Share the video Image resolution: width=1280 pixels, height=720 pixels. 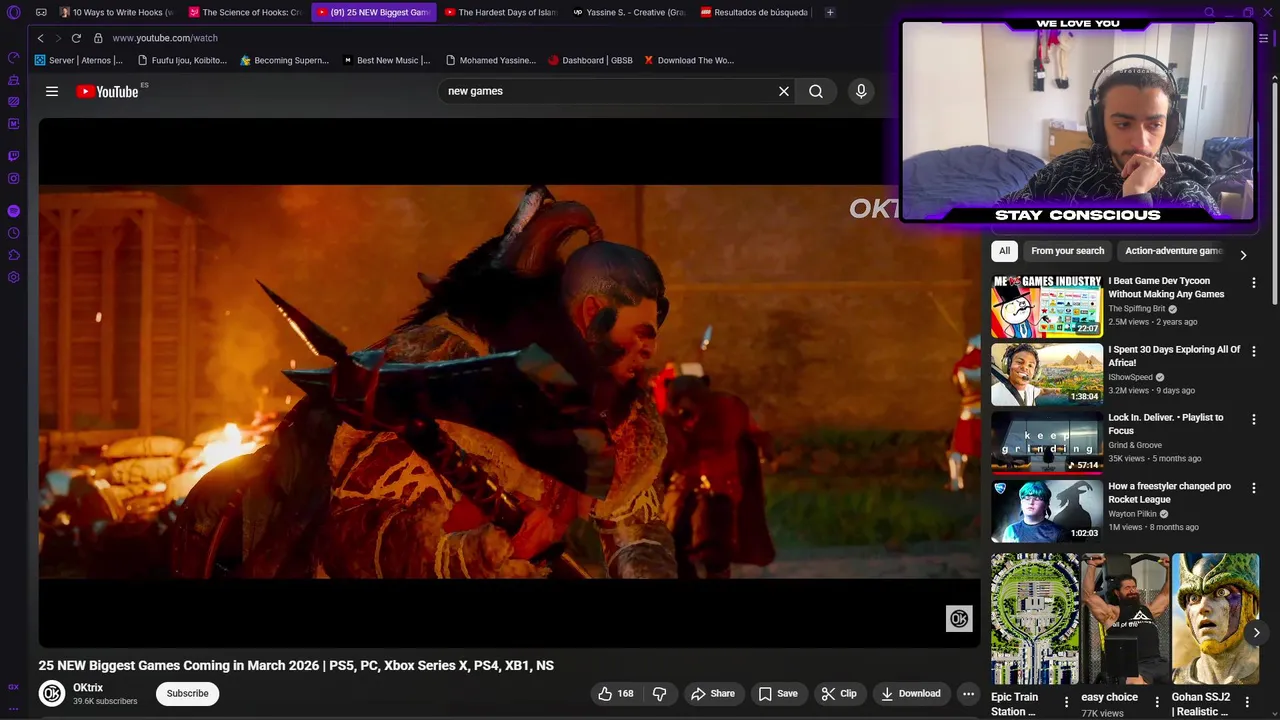tap(713, 693)
